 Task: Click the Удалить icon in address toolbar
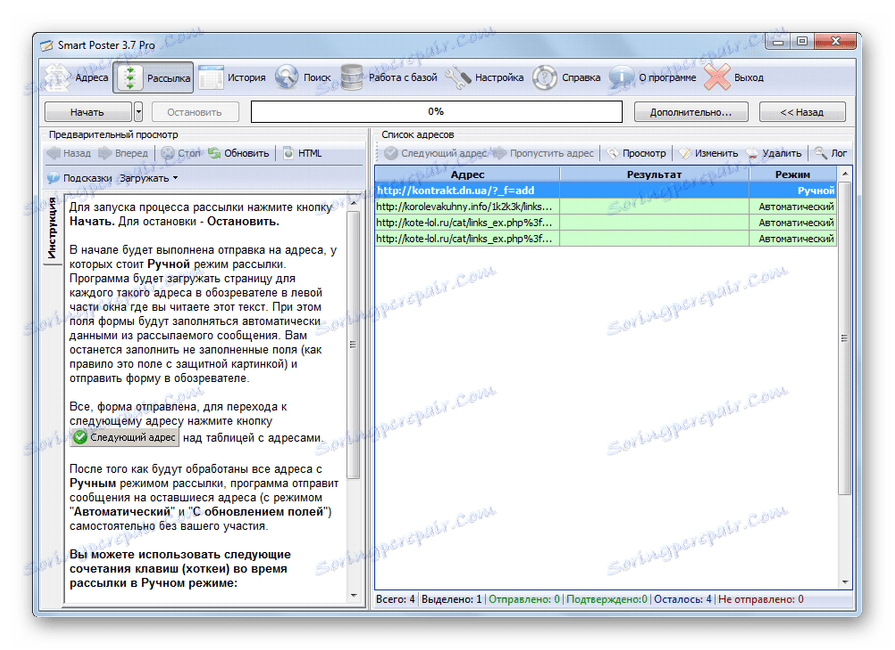[x=753, y=153]
